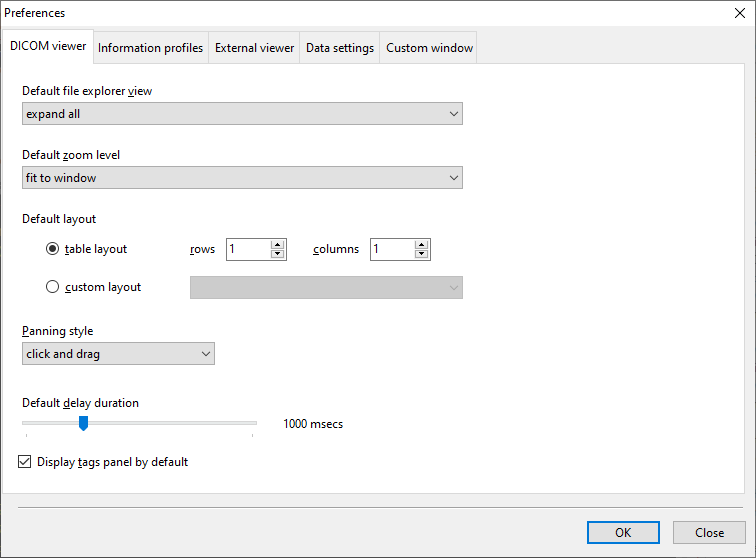This screenshot has width=756, height=558.
Task: Open the Panning style dropdown
Action: click(118, 354)
